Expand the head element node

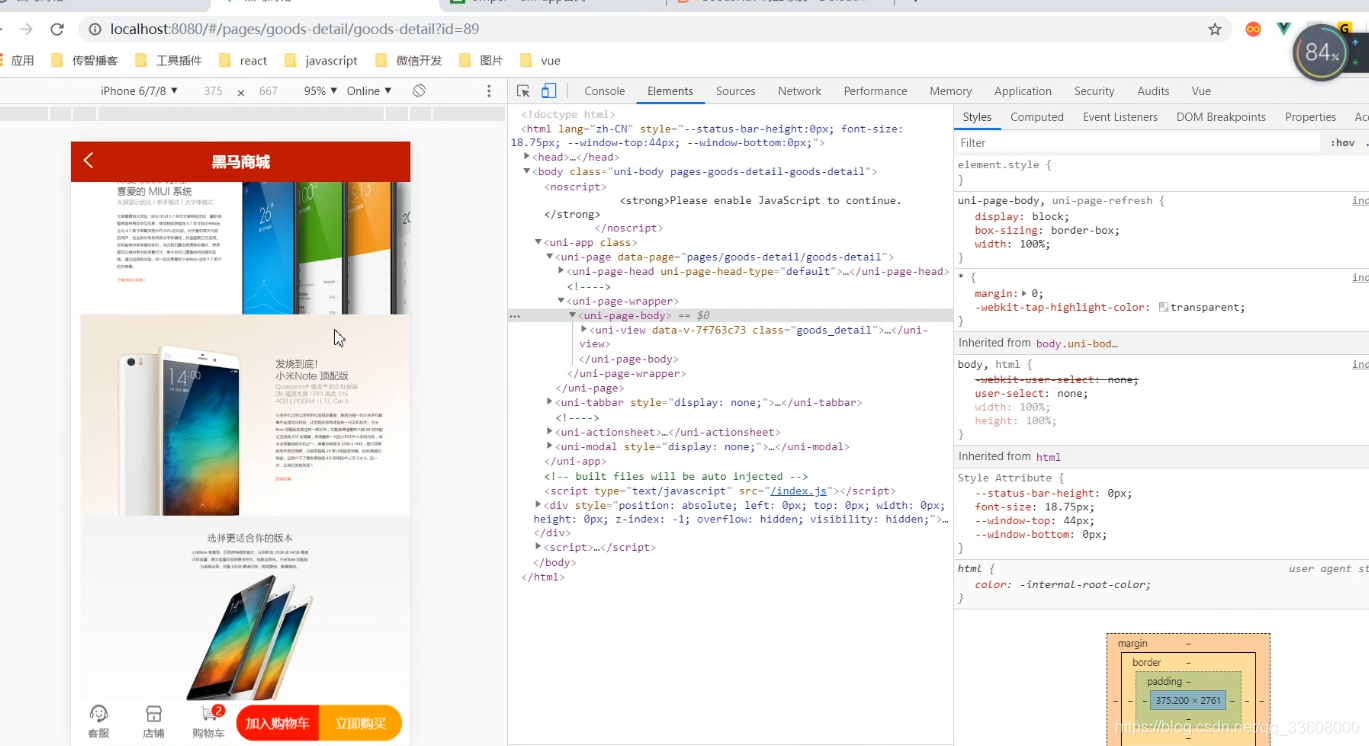point(527,157)
